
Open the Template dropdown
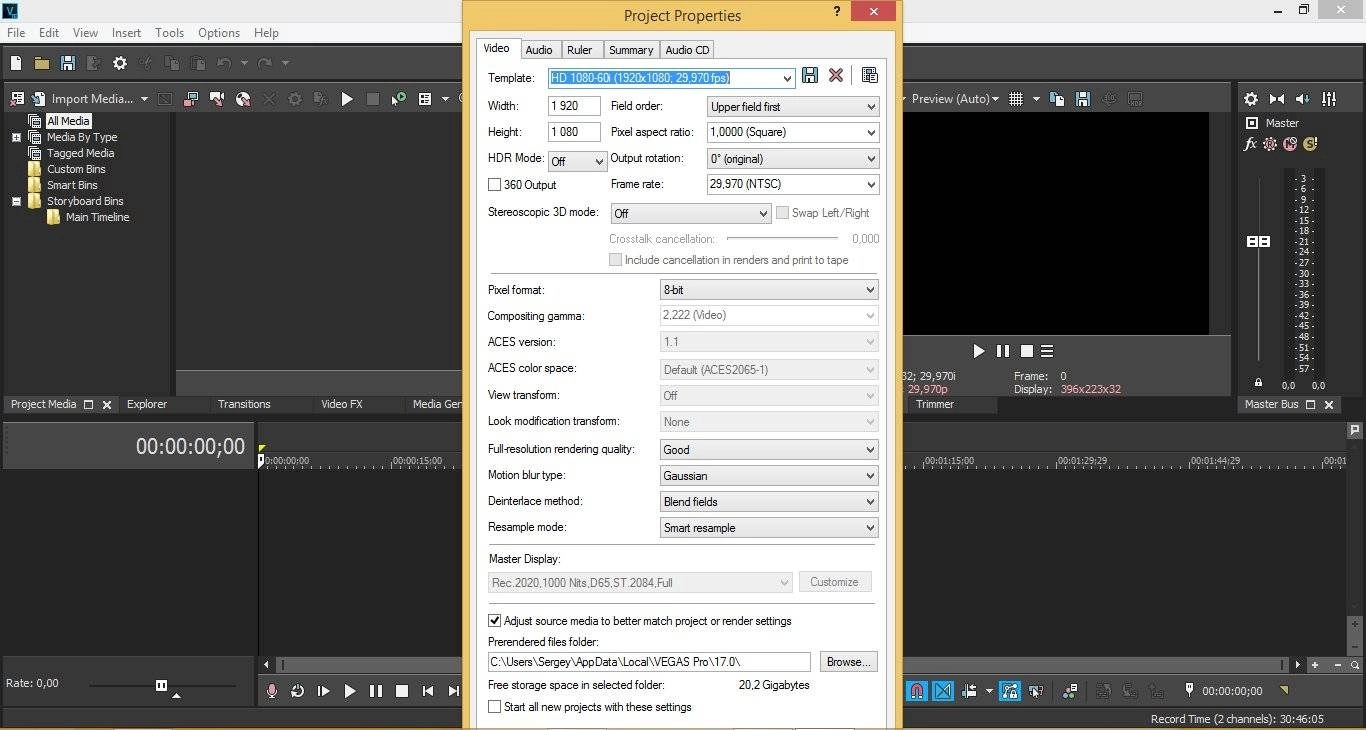point(788,78)
